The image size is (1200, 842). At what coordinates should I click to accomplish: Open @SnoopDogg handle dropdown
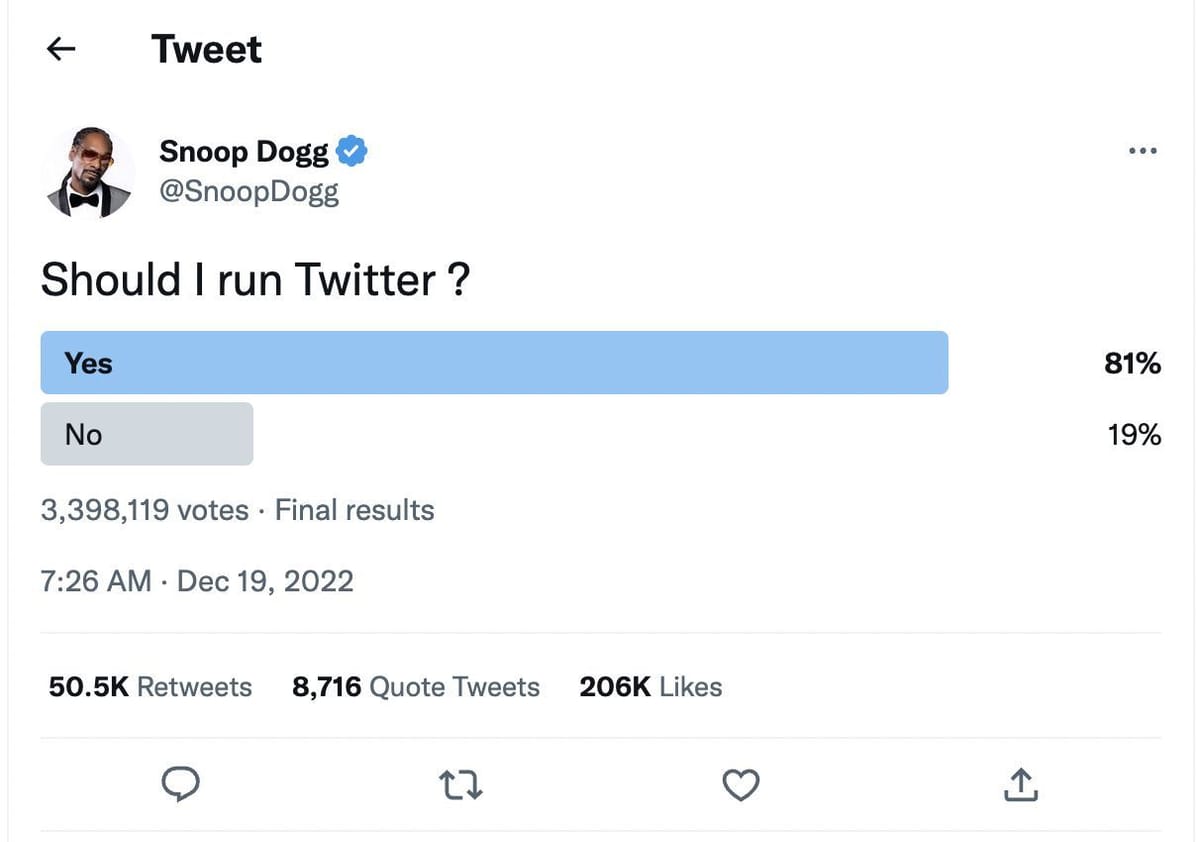coord(248,191)
